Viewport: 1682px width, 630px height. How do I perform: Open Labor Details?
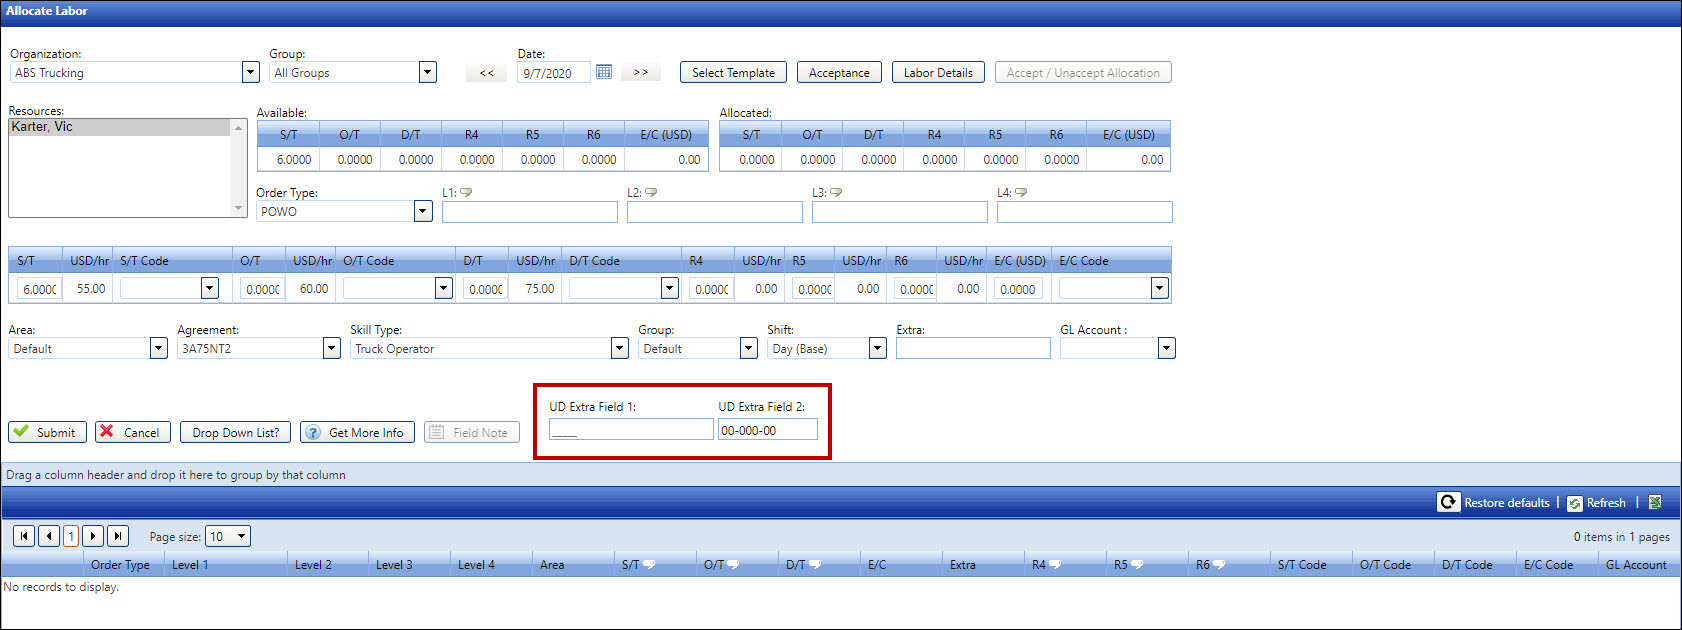click(x=938, y=73)
